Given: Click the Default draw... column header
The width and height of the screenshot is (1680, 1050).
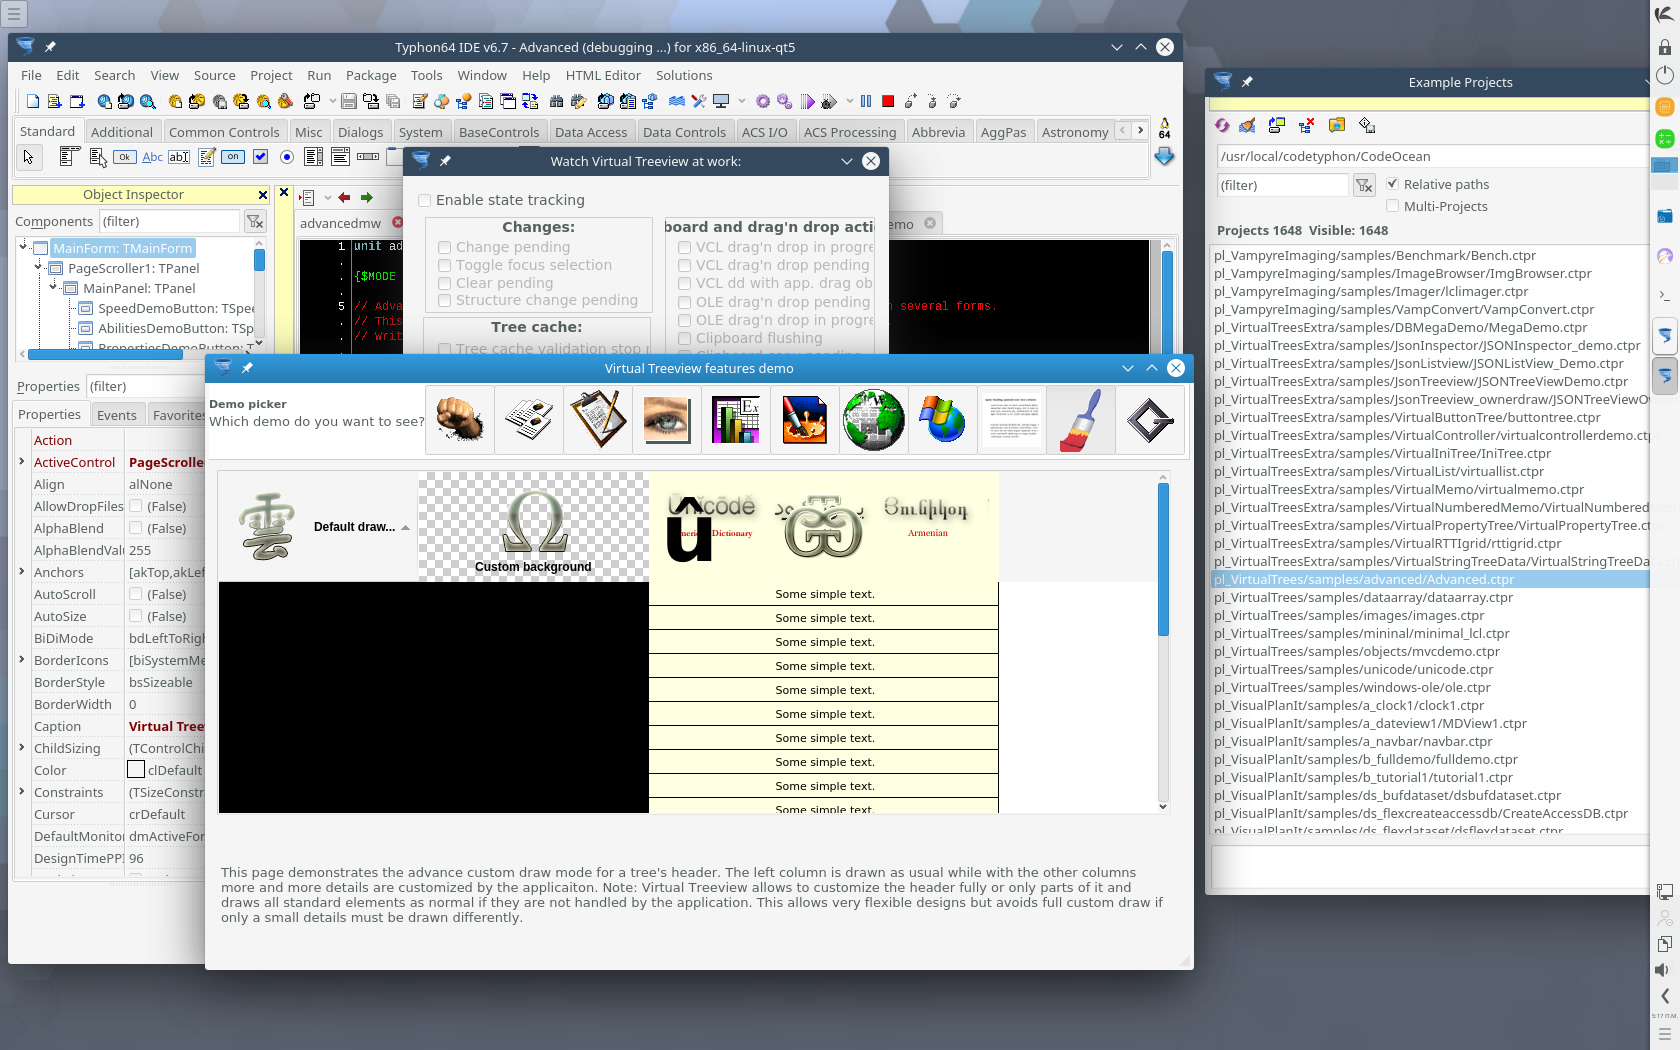Looking at the screenshot, I should pos(318,527).
